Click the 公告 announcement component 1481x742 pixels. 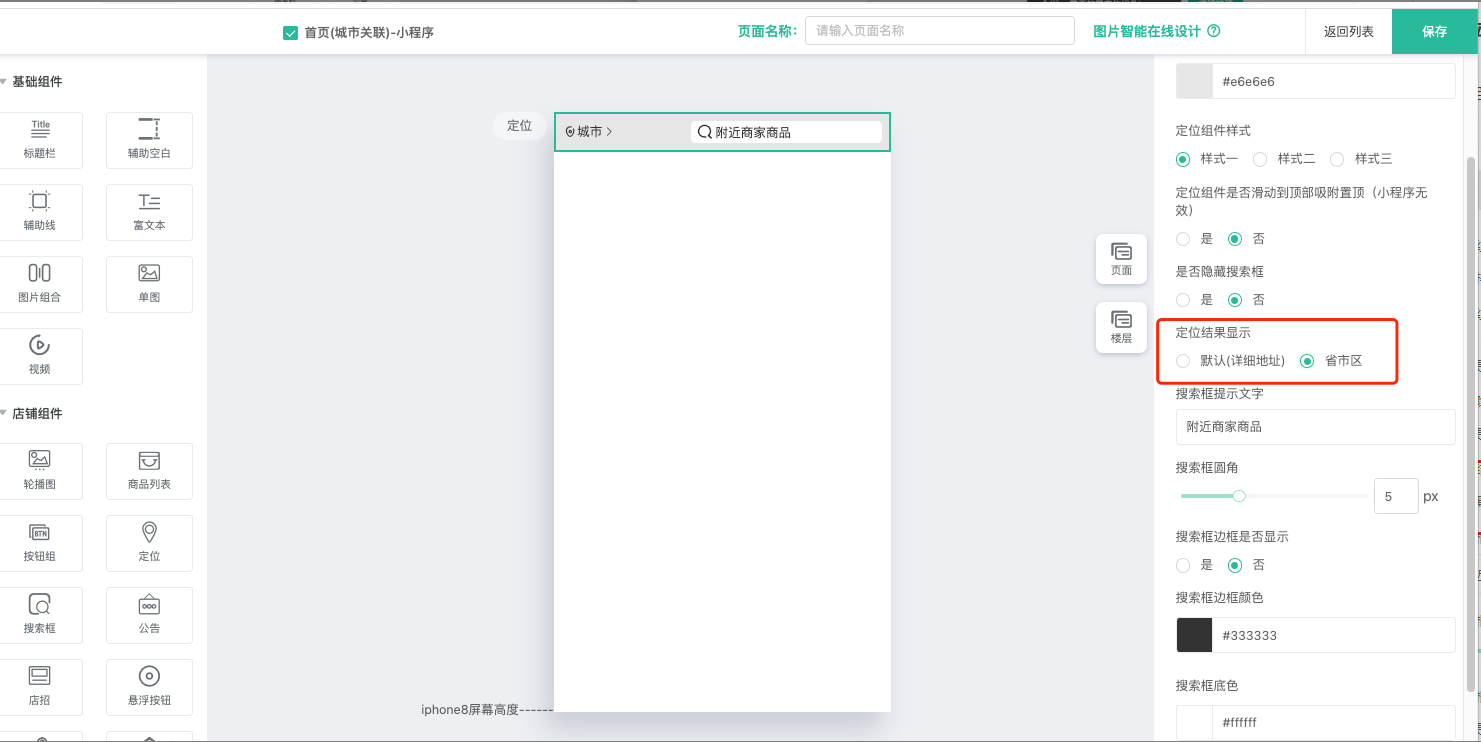coord(149,615)
